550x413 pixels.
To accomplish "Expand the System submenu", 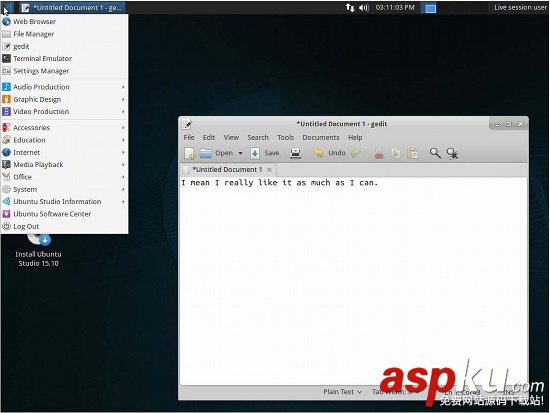I will 65,189.
